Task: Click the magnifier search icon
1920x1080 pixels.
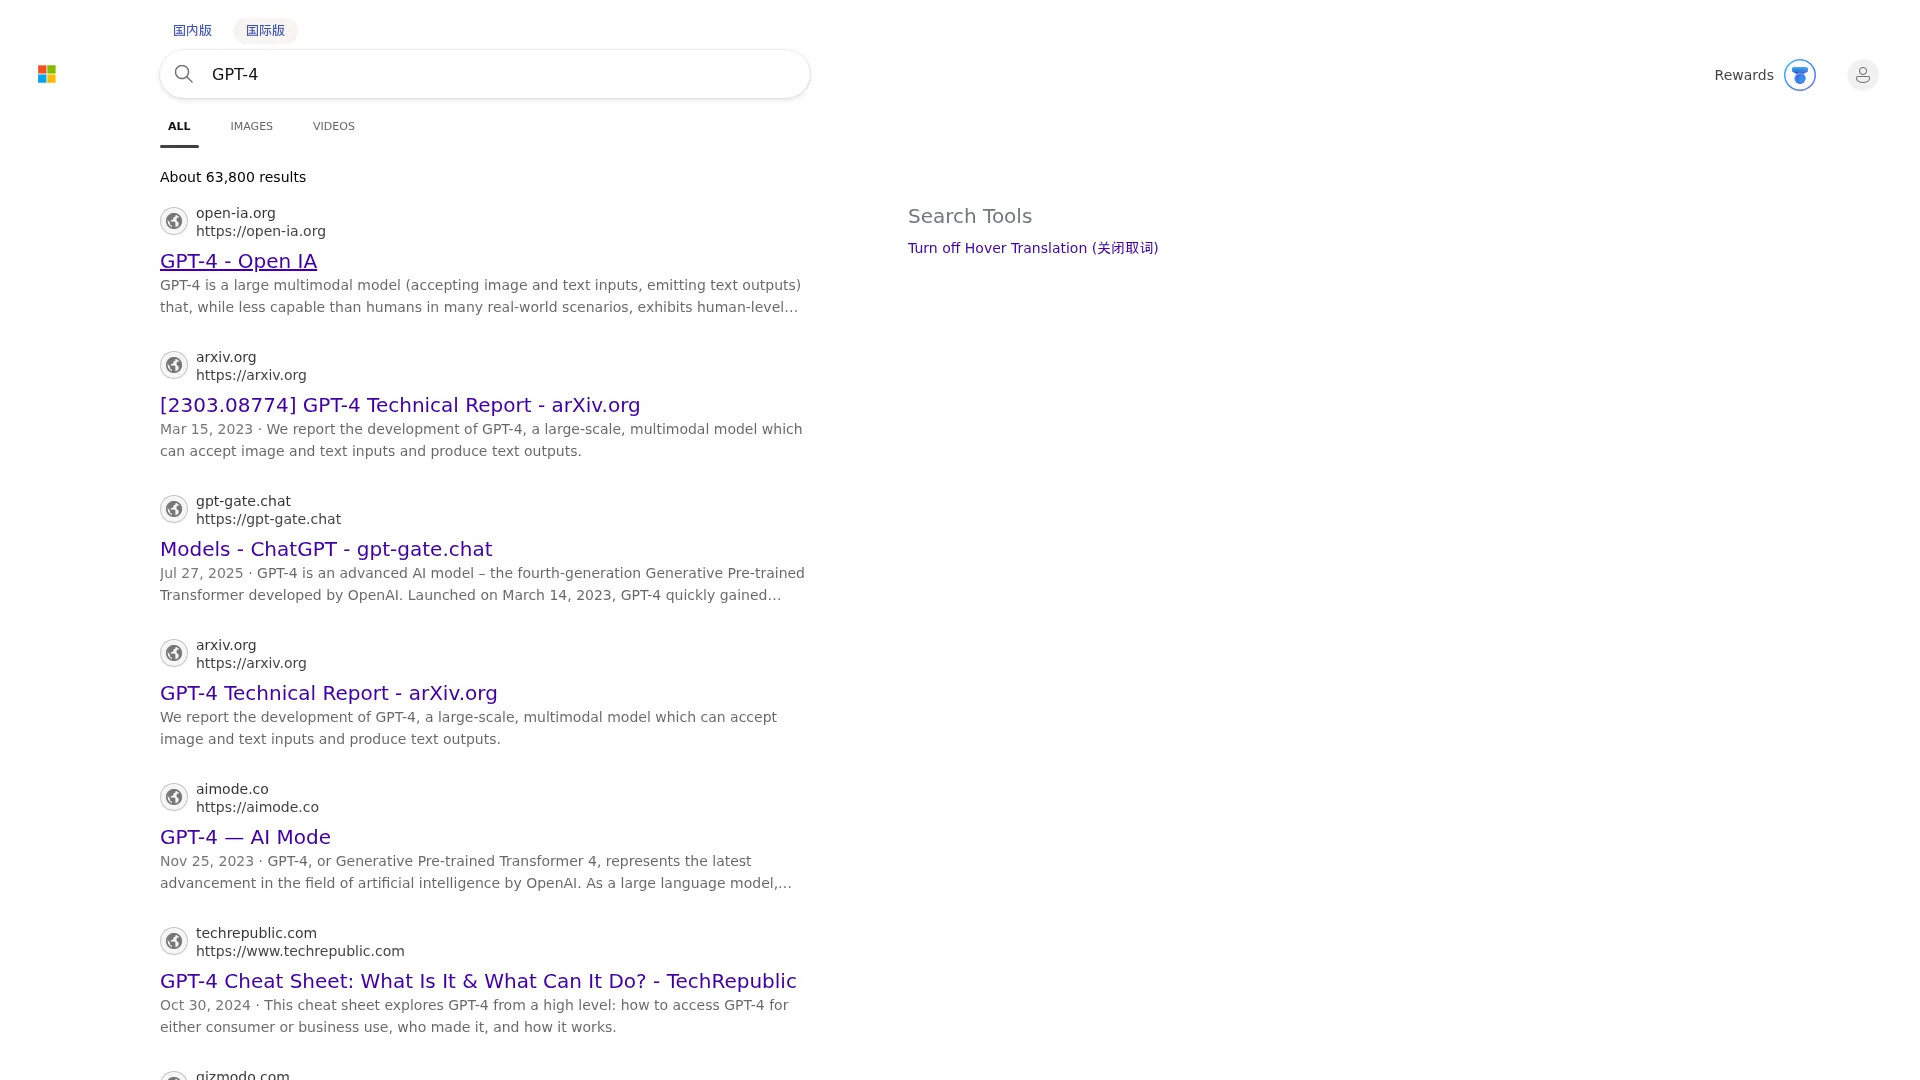Action: click(x=184, y=74)
